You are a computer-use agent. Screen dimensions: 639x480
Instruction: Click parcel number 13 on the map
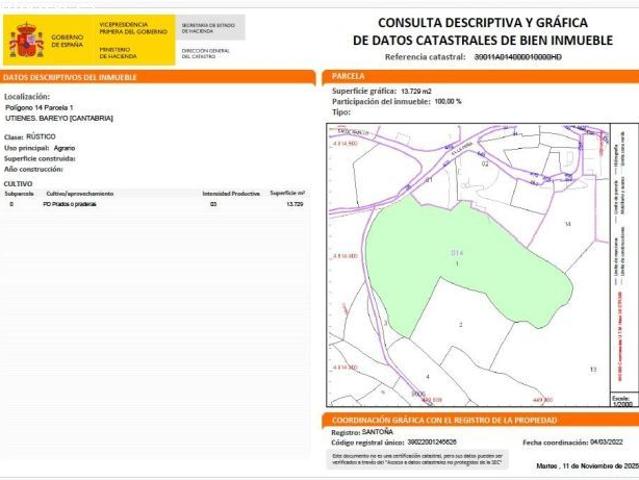pyautogui.click(x=592, y=369)
